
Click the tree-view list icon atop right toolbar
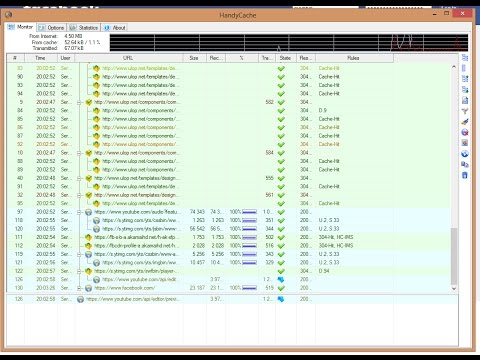(x=465, y=58)
